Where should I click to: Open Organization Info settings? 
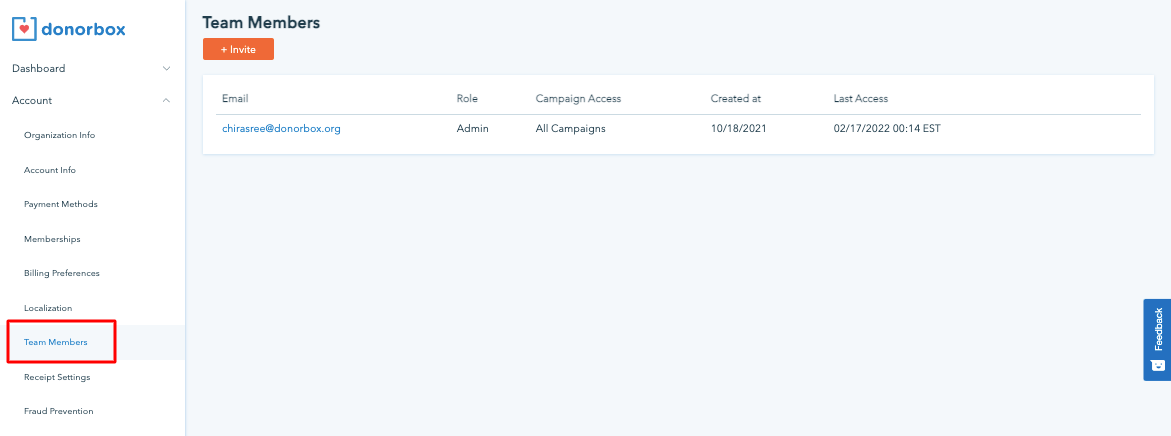(59, 135)
